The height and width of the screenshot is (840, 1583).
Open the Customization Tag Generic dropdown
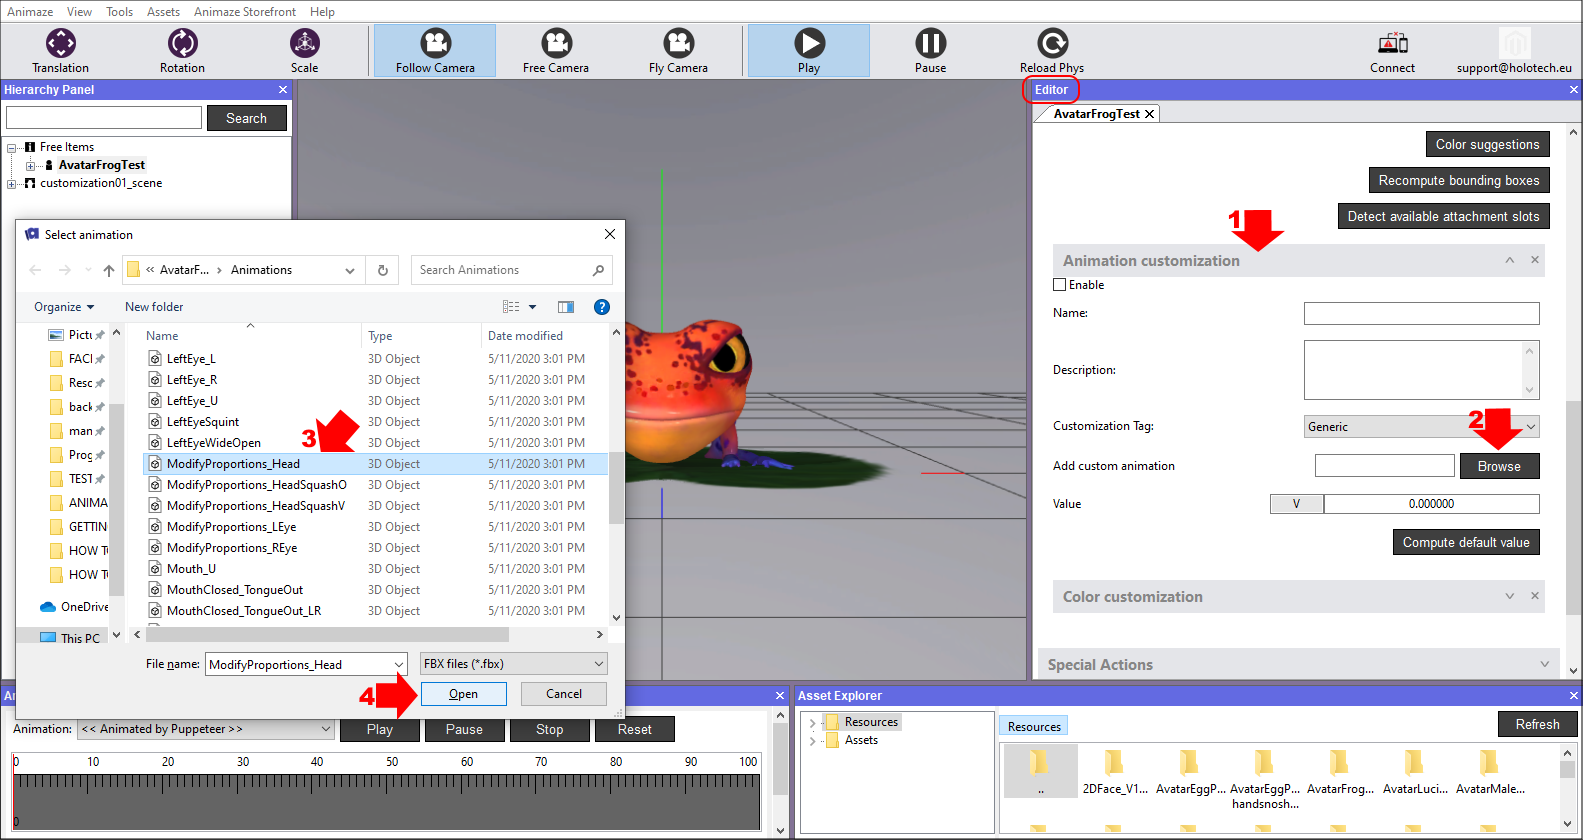click(x=1421, y=427)
